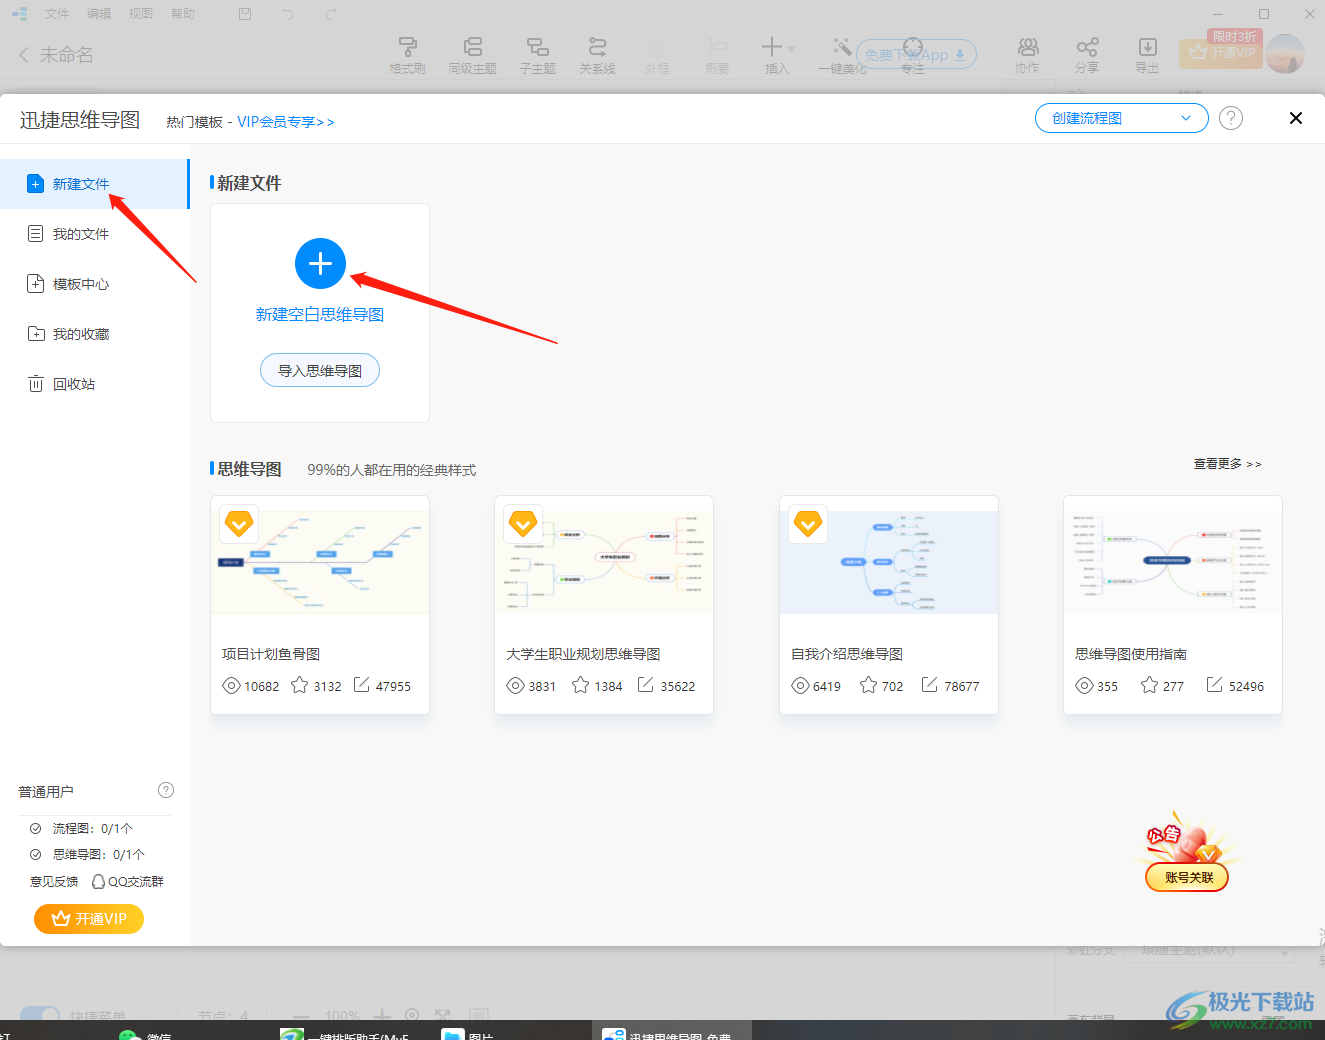Click the edit icon beside 47955
Screen dimensions: 1325x1040
[362, 685]
